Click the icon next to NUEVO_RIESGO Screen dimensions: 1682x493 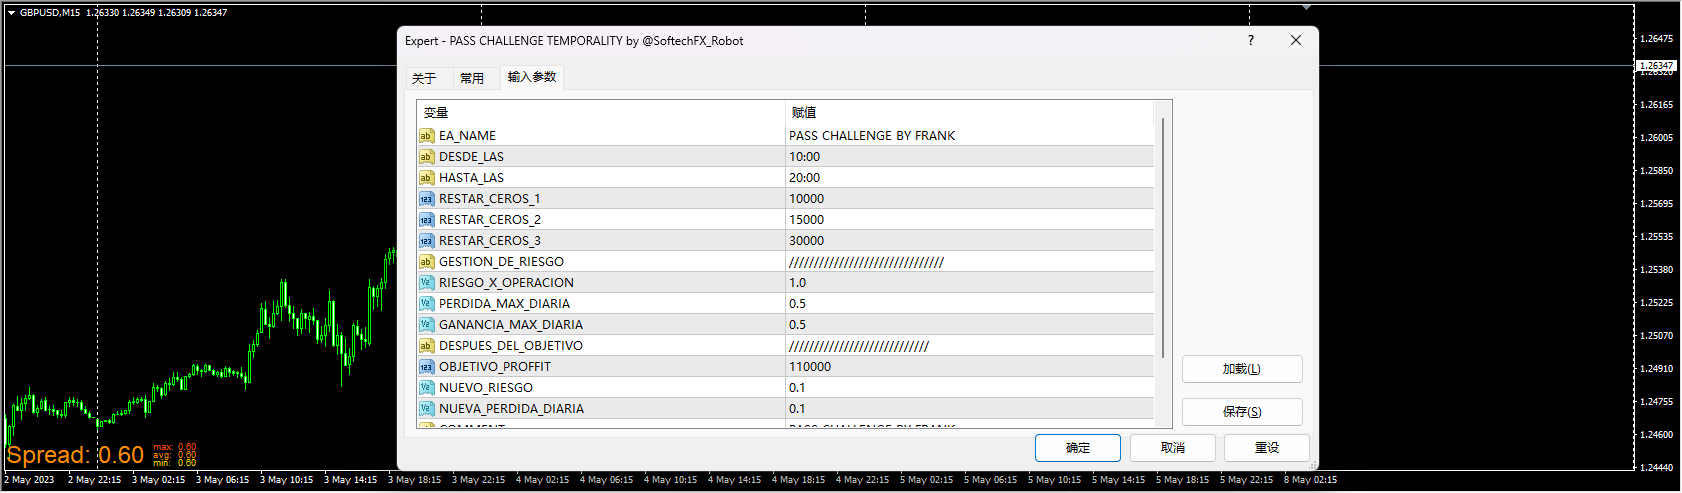426,388
